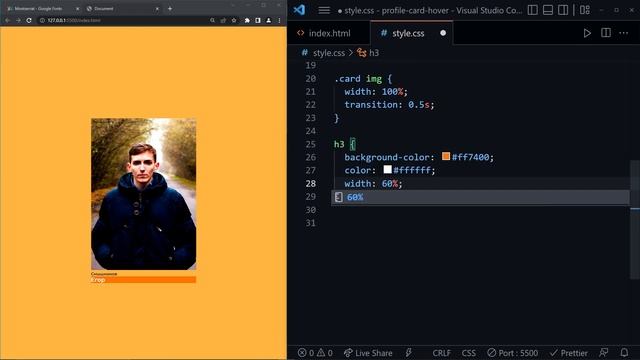Click the VS Code logo icon
This screenshot has width=640, height=360.
click(299, 10)
